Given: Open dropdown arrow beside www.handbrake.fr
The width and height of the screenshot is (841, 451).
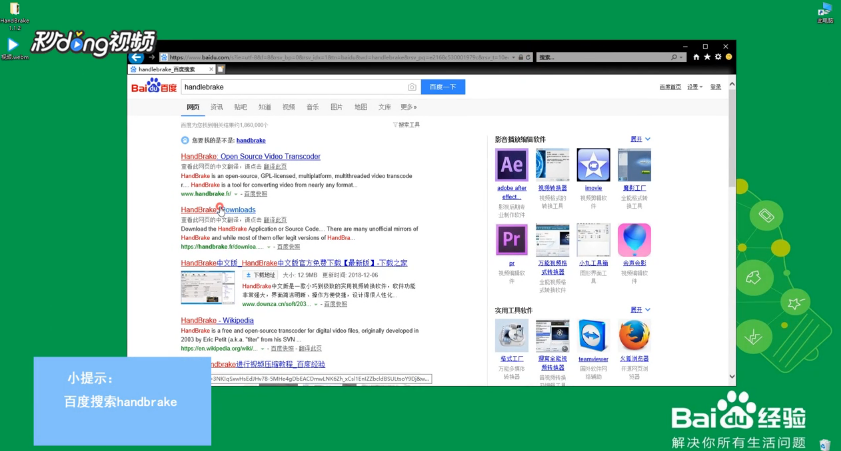Looking at the screenshot, I should tap(235, 194).
